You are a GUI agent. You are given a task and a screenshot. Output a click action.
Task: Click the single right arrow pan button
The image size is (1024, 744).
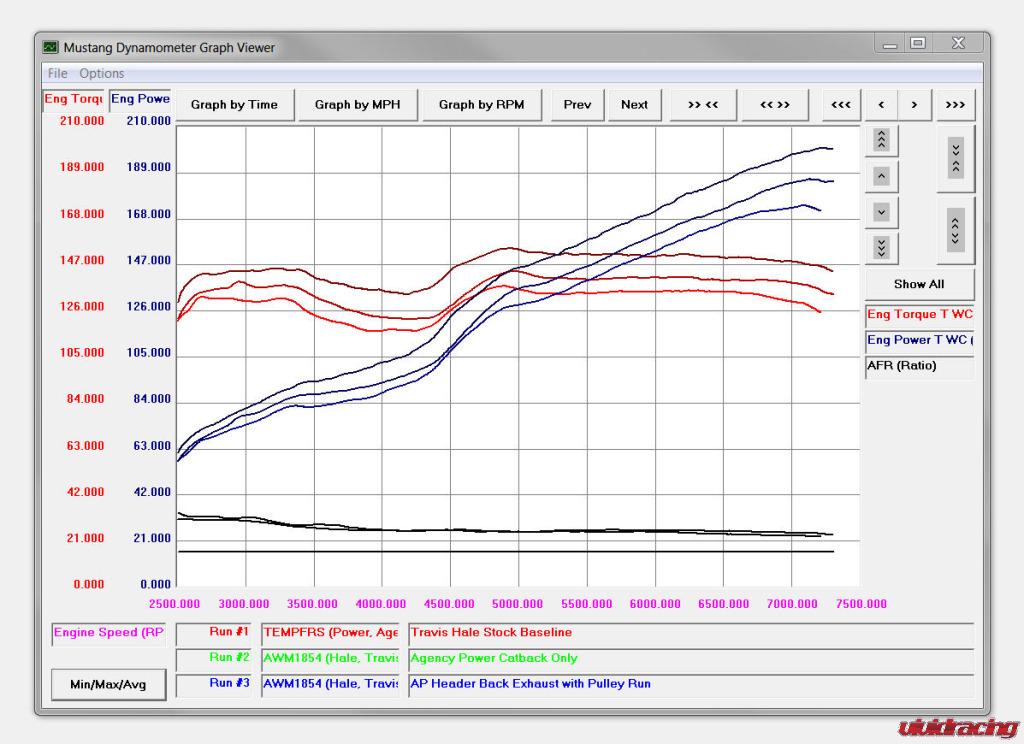pyautogui.click(x=914, y=105)
